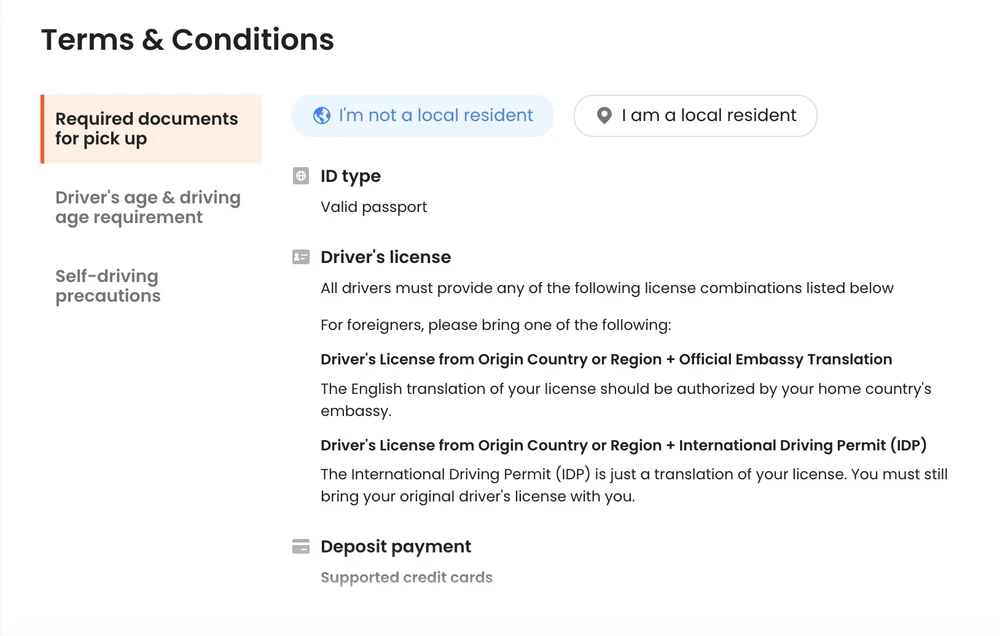Click the ID type section icon
Screen dimensions: 1000x636
coord(300,176)
